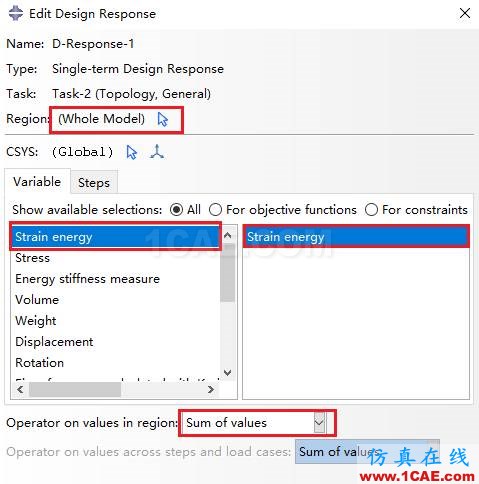Select For objective functions radio option

pyautogui.click(x=215, y=210)
